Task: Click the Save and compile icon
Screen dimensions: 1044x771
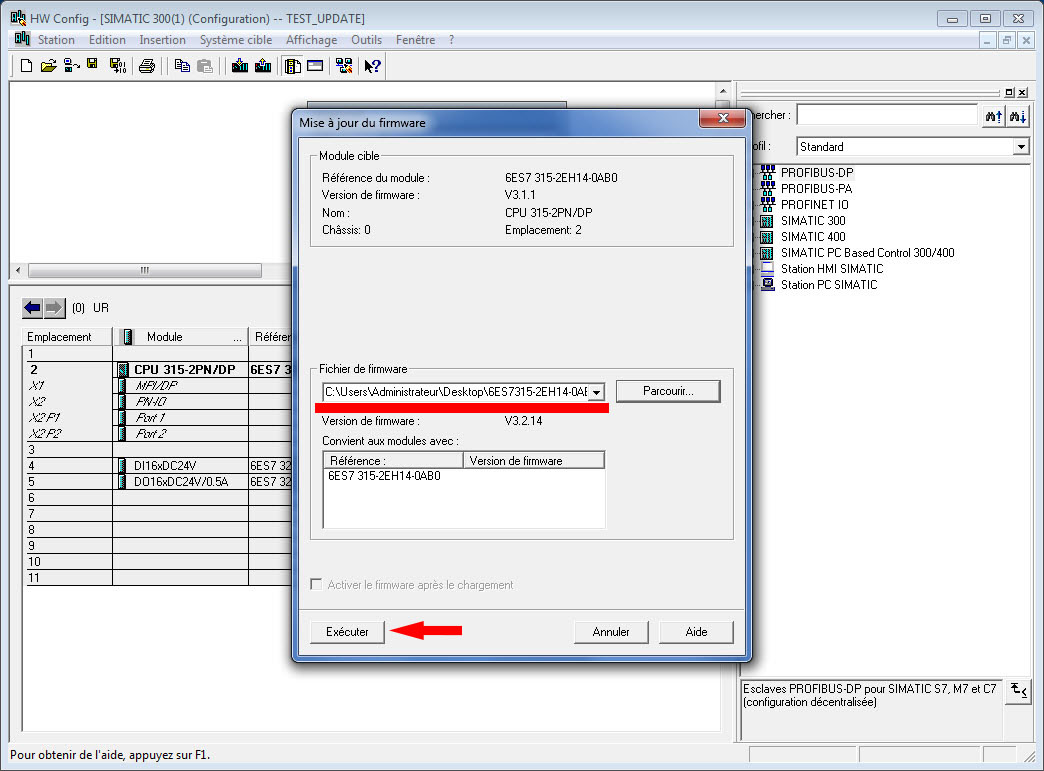Action: point(116,66)
